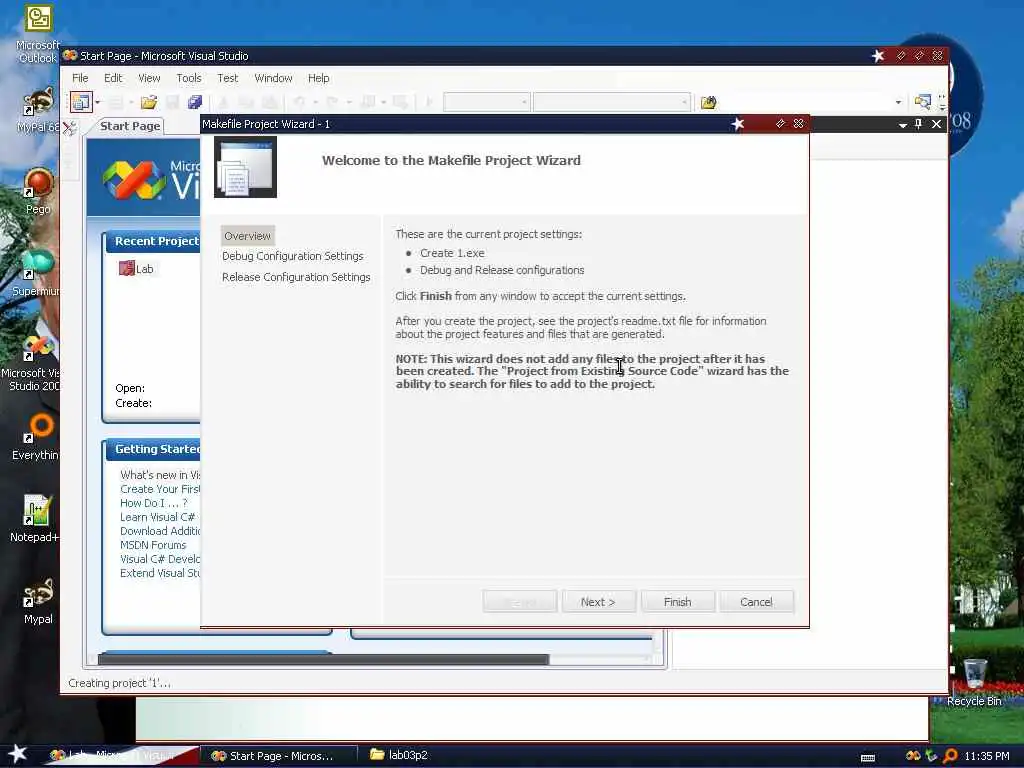Click the star icon in wizard title bar

click(738, 123)
